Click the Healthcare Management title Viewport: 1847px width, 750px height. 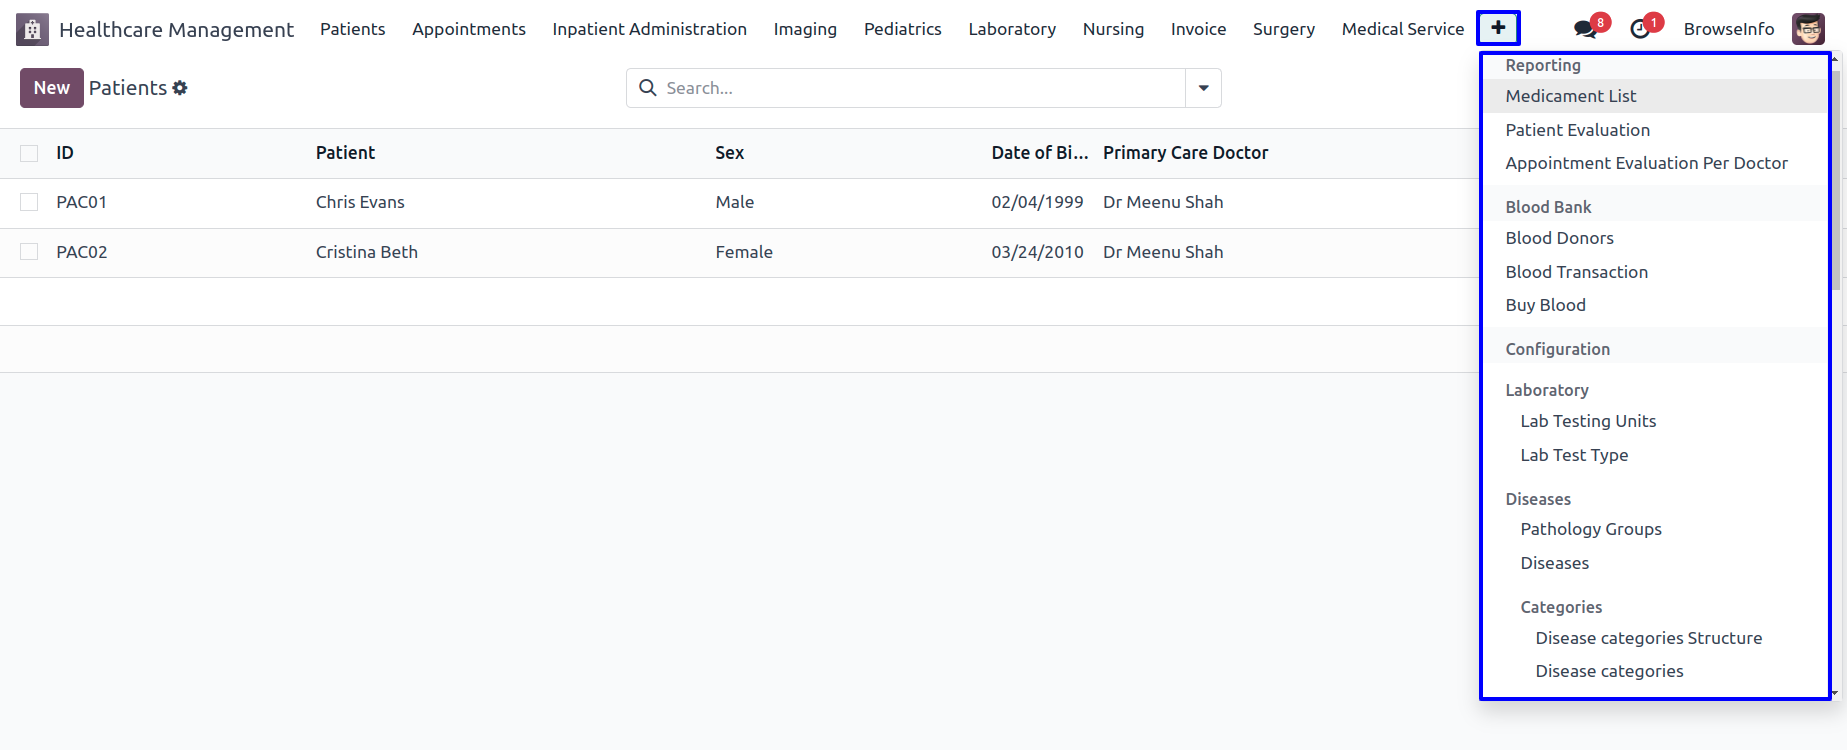coord(176,30)
